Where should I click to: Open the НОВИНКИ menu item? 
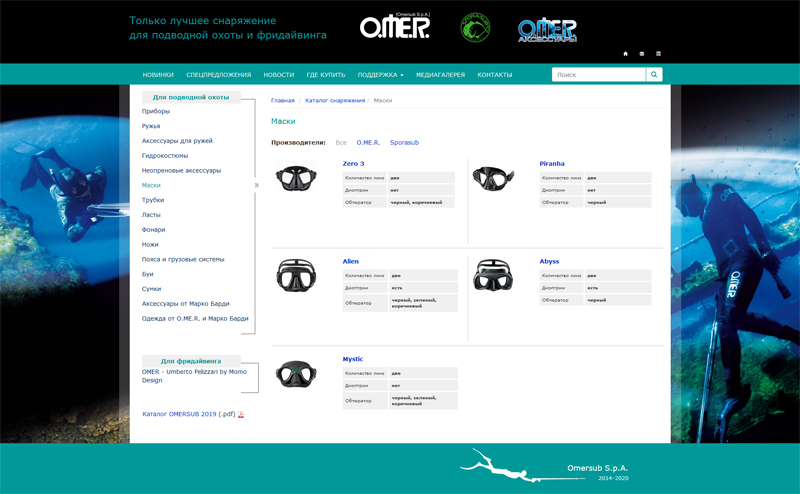pyautogui.click(x=158, y=75)
